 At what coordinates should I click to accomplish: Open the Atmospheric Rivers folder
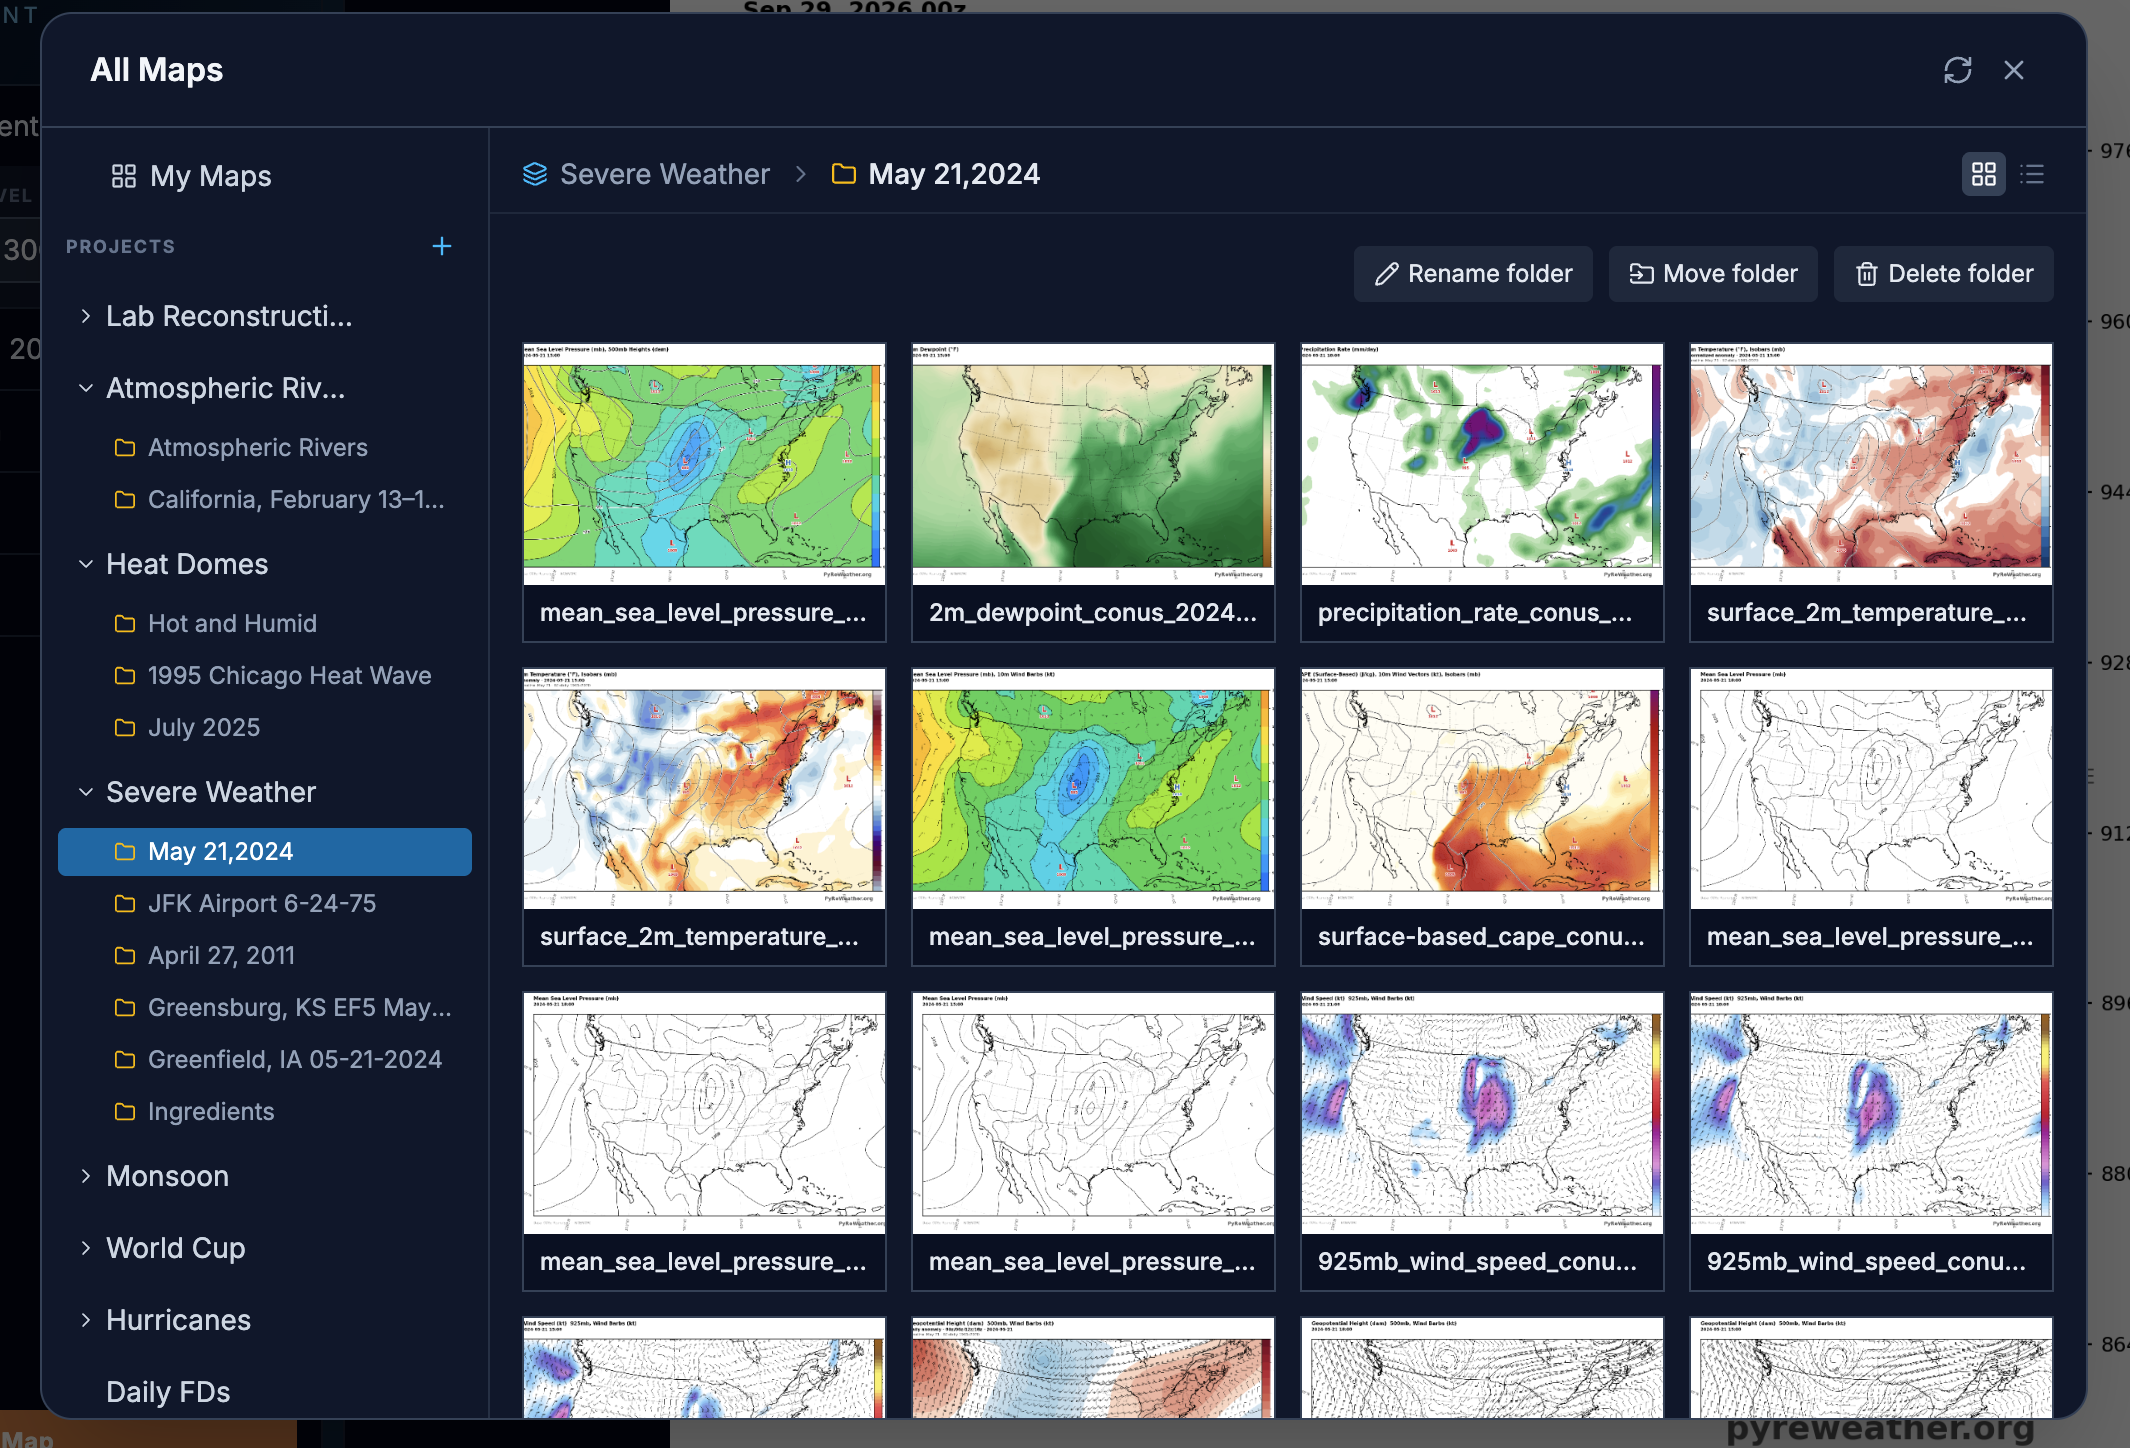pos(265,447)
